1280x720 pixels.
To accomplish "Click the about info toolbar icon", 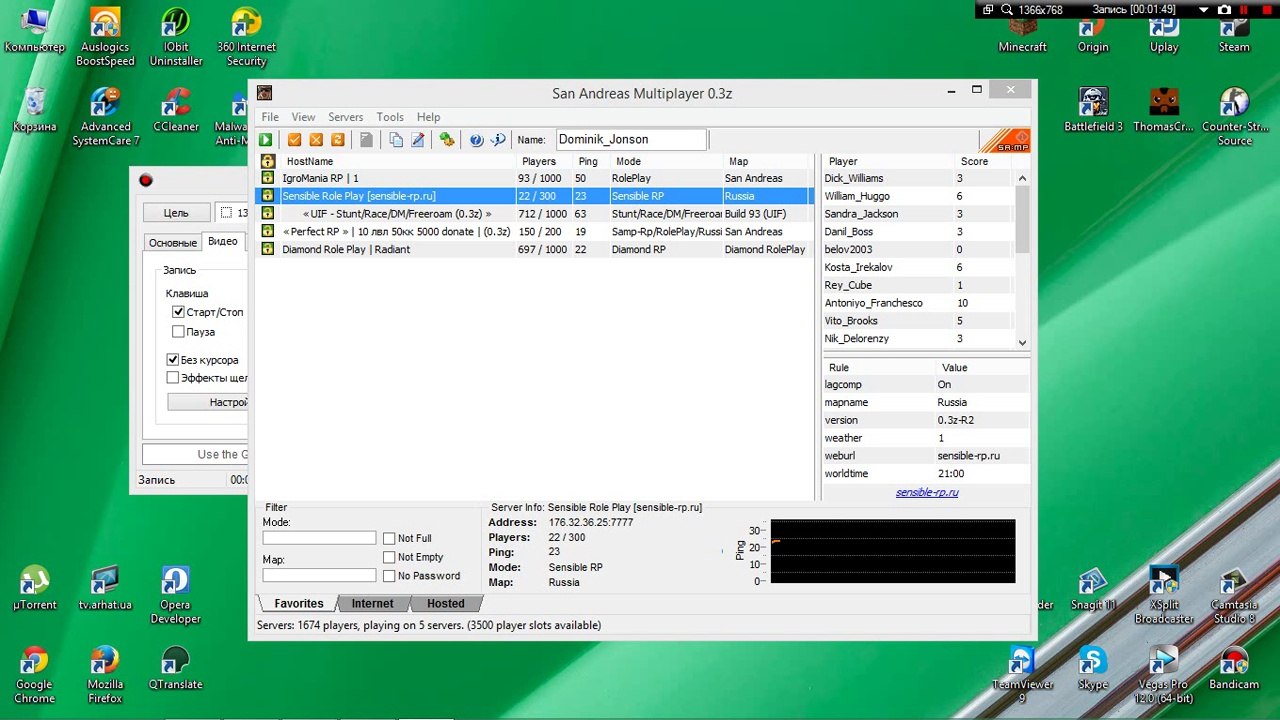I will point(498,140).
